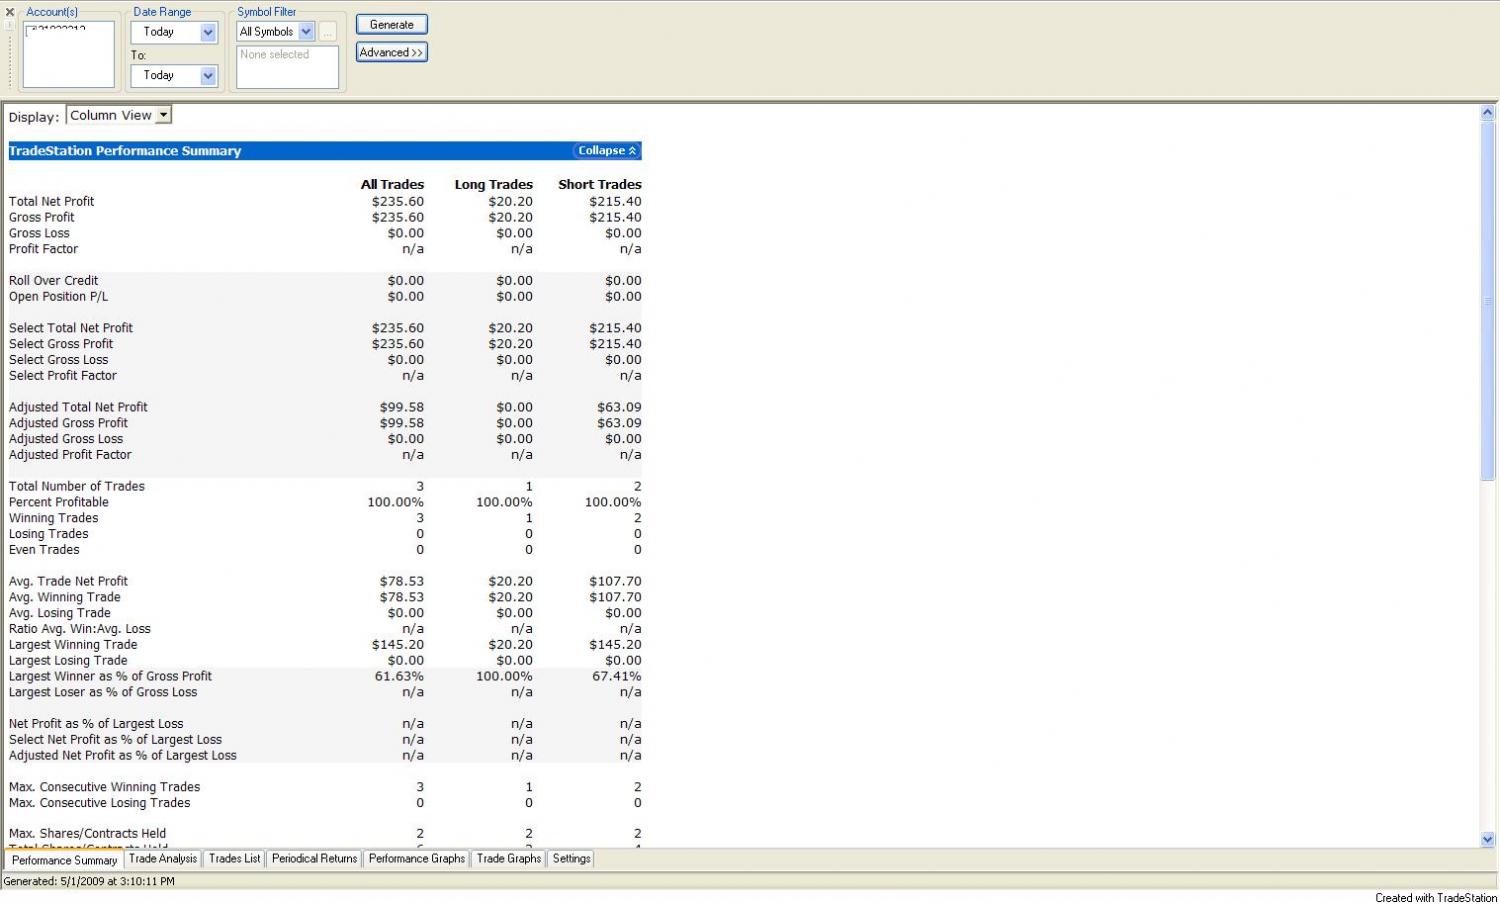Select the Performance Summary tab
1500x904 pixels.
click(x=64, y=860)
